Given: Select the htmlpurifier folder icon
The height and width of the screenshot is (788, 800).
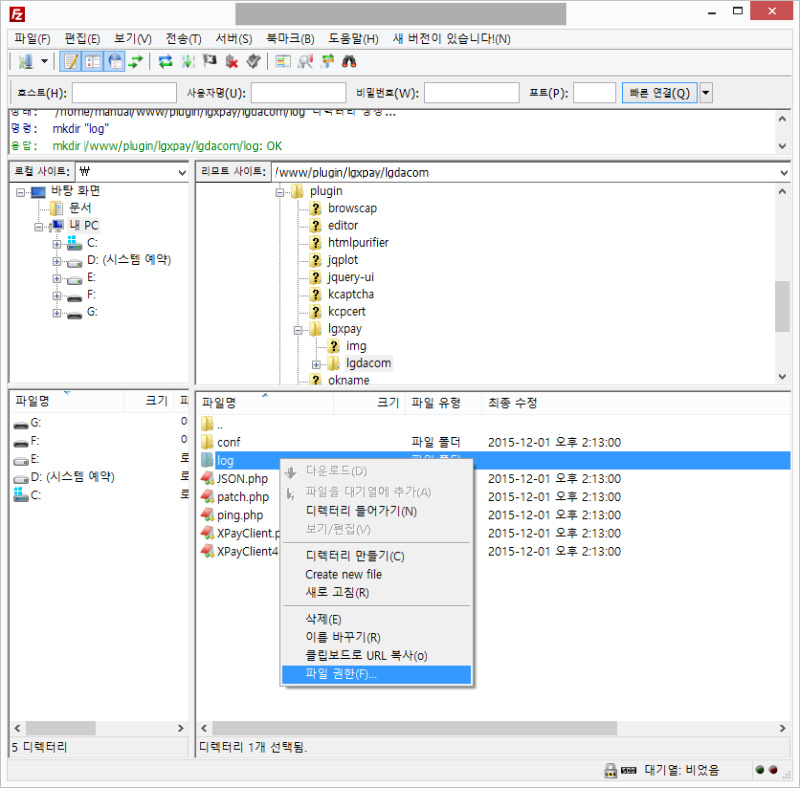Looking at the screenshot, I should coord(316,243).
